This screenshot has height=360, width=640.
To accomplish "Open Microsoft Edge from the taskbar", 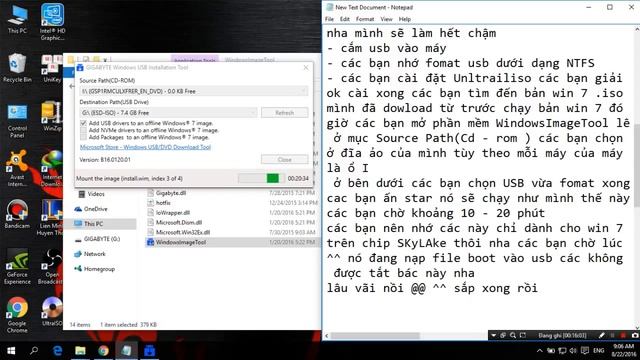I will pyautogui.click(x=58, y=351).
